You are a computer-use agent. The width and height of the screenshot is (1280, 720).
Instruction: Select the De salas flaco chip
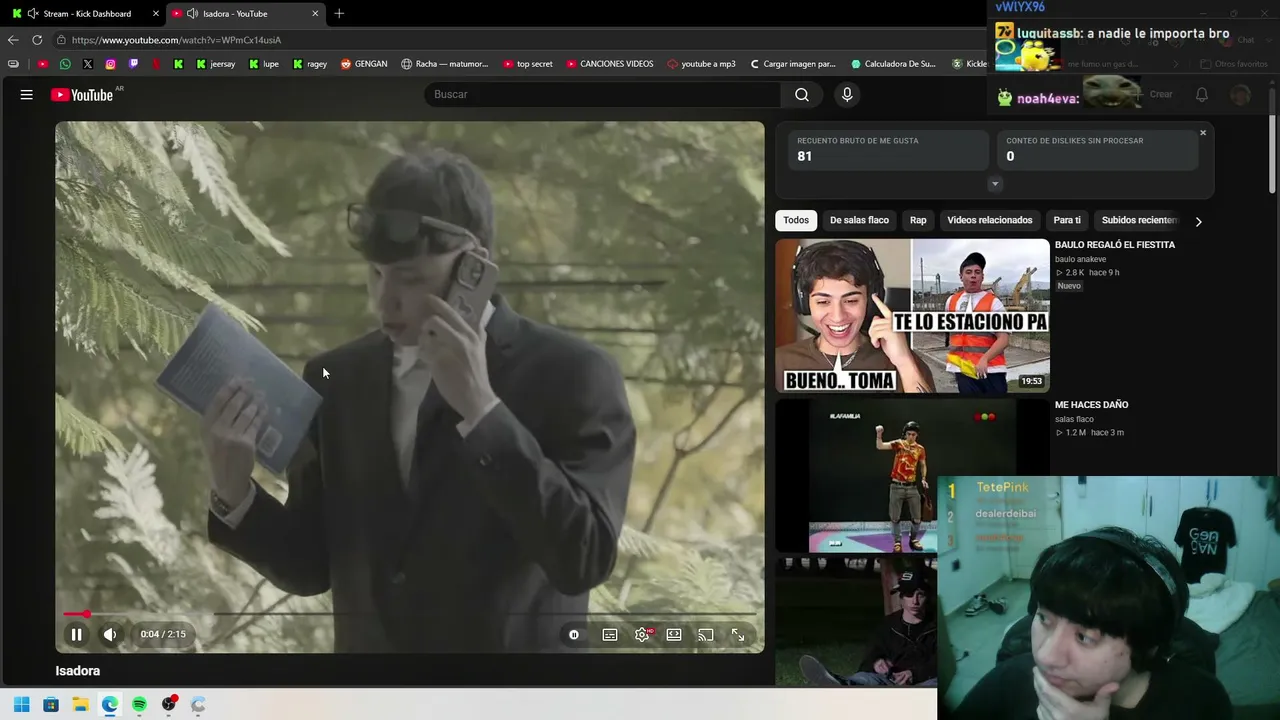click(x=859, y=220)
